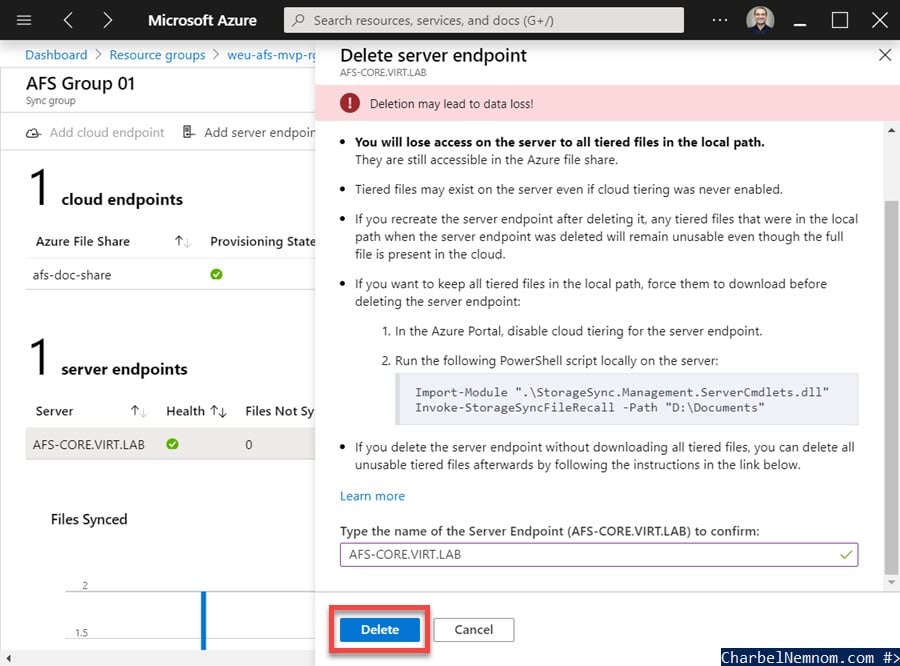This screenshot has height=666, width=900.
Task: Click the Add server endpoint button
Action: (249, 133)
